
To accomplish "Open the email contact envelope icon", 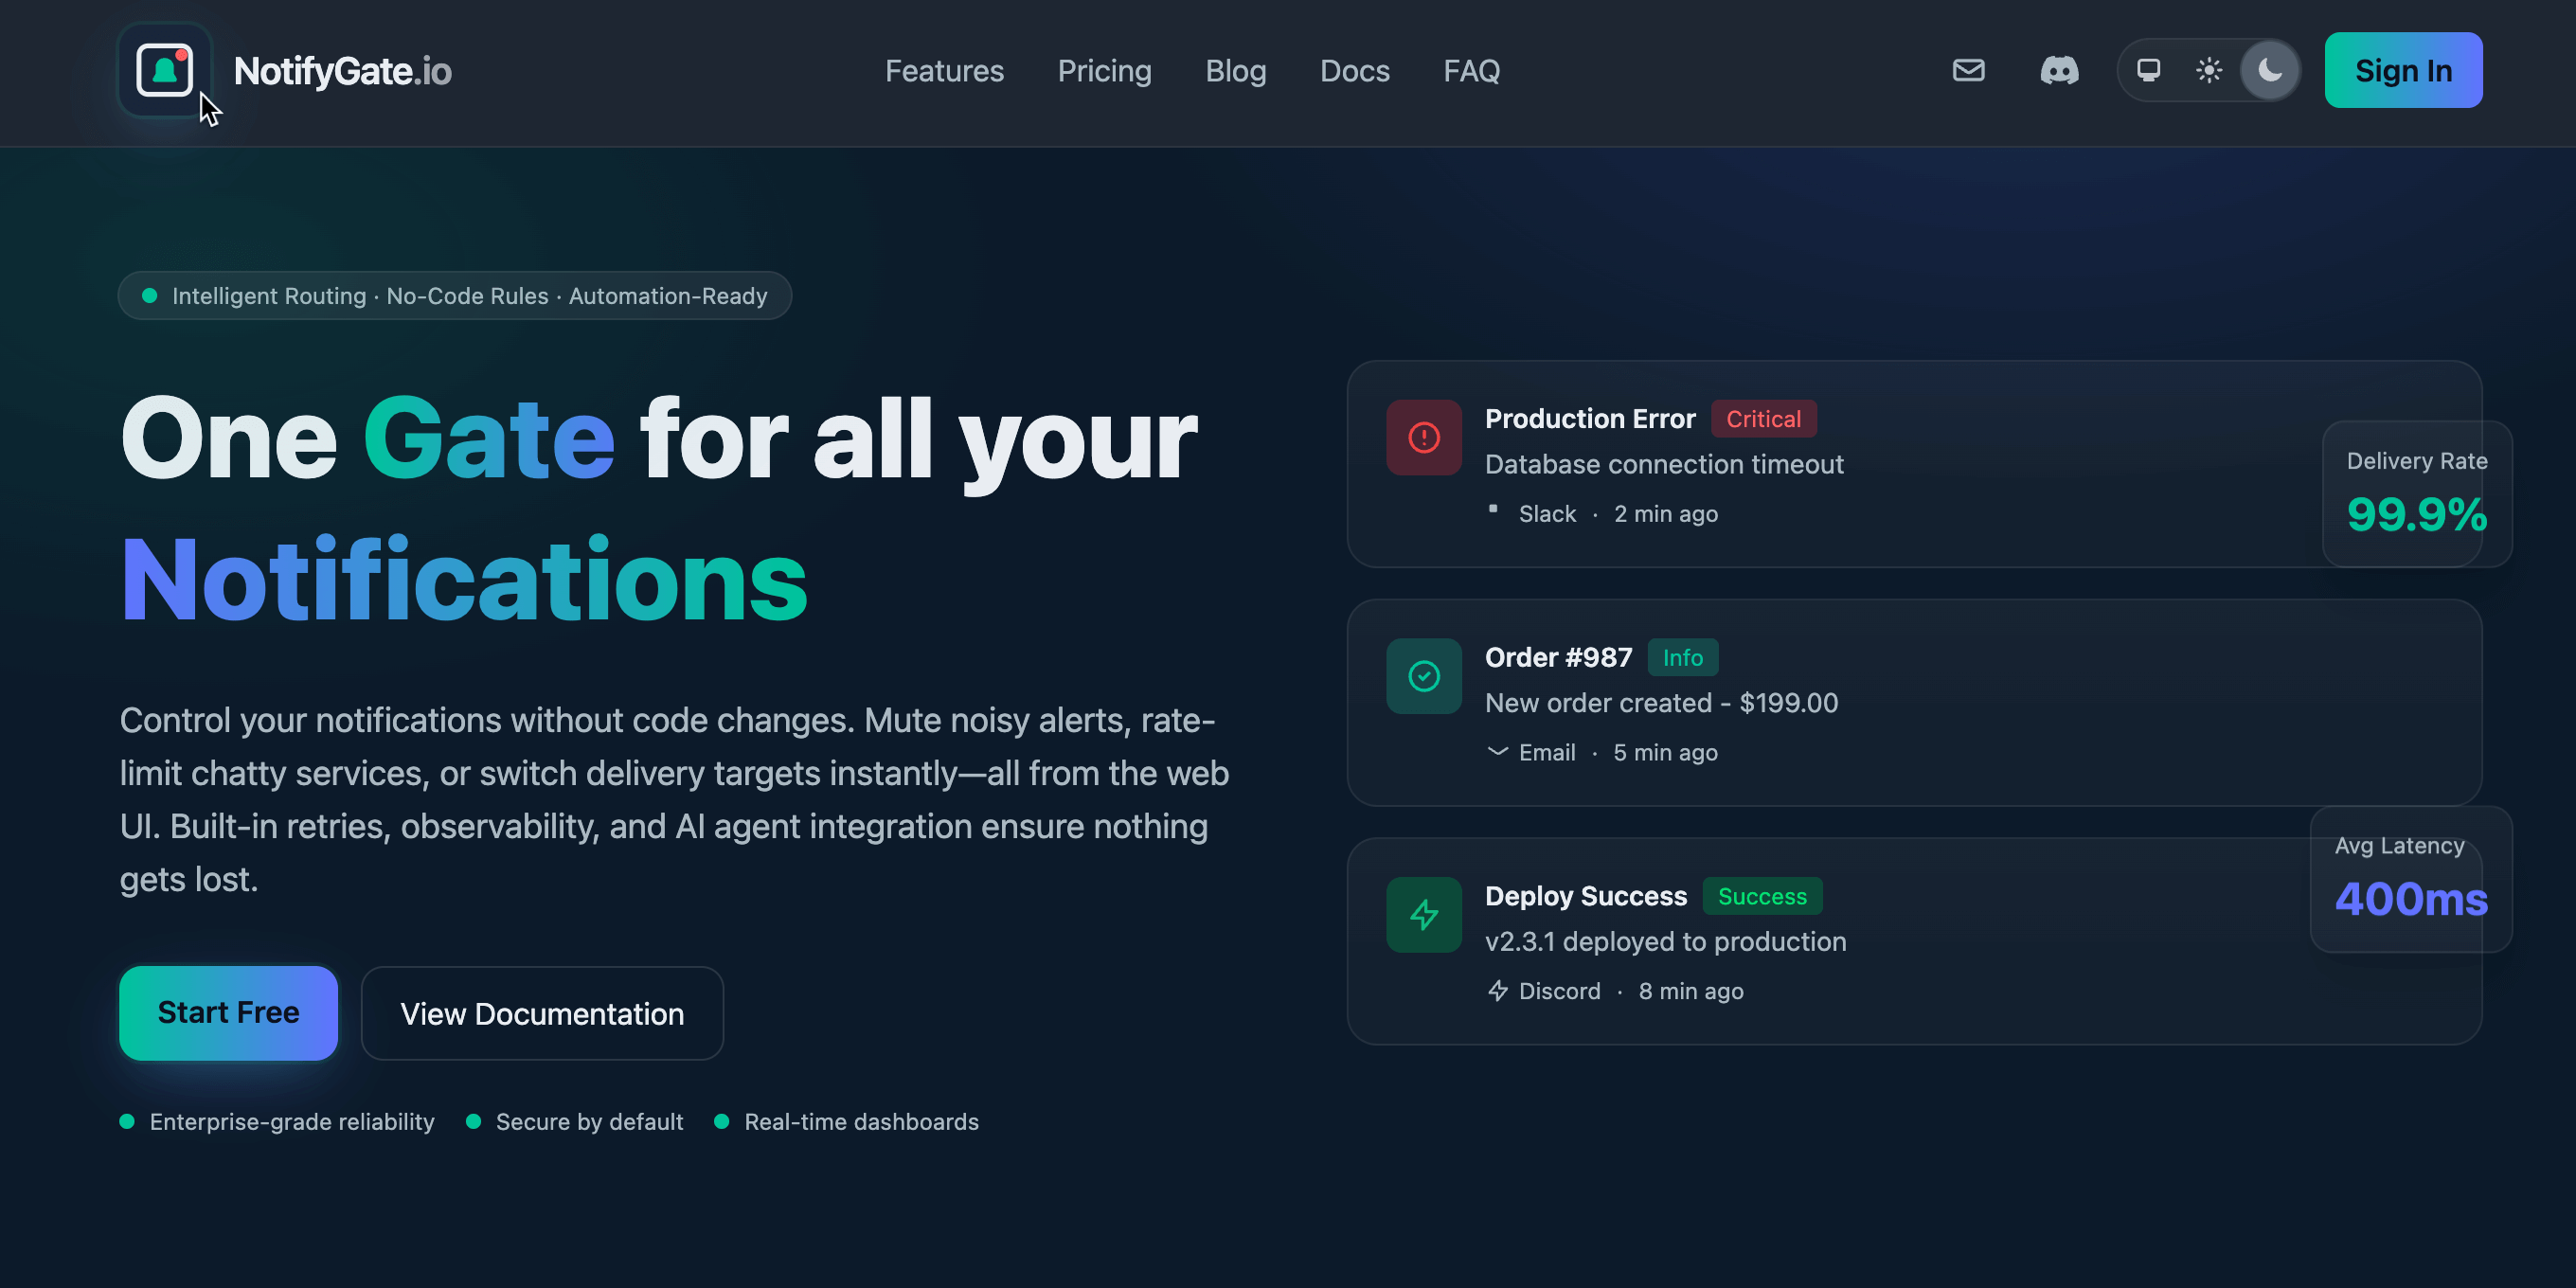I will [1968, 70].
